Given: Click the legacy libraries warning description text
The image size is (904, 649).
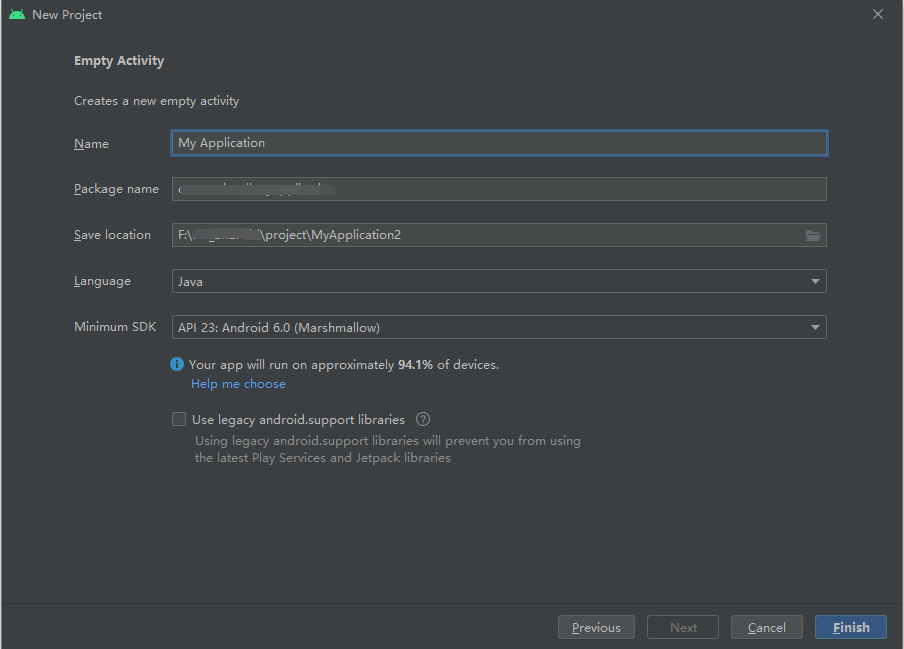Looking at the screenshot, I should pos(387,449).
